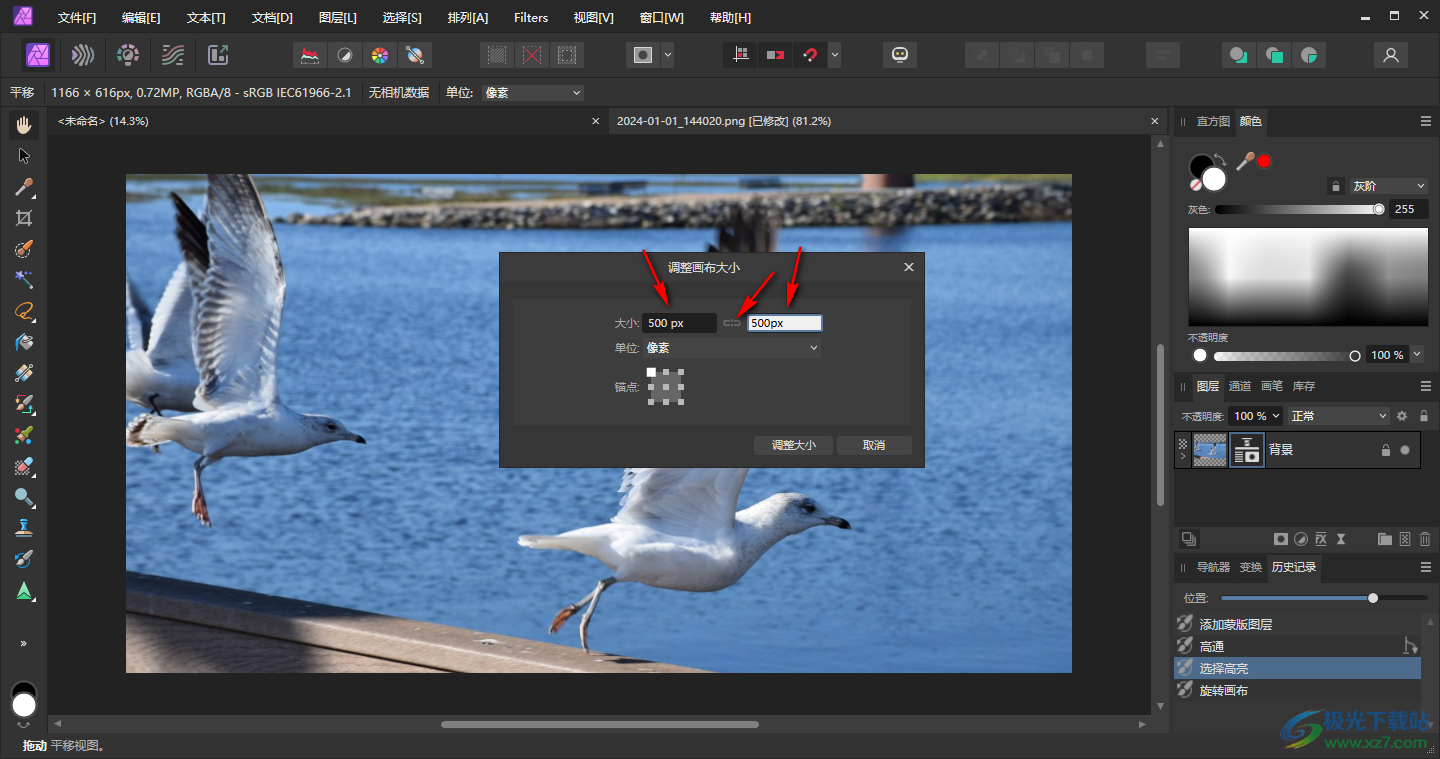Image resolution: width=1440 pixels, height=759 pixels.
Task: Select the freehand lasso selection tool
Action: 24,311
